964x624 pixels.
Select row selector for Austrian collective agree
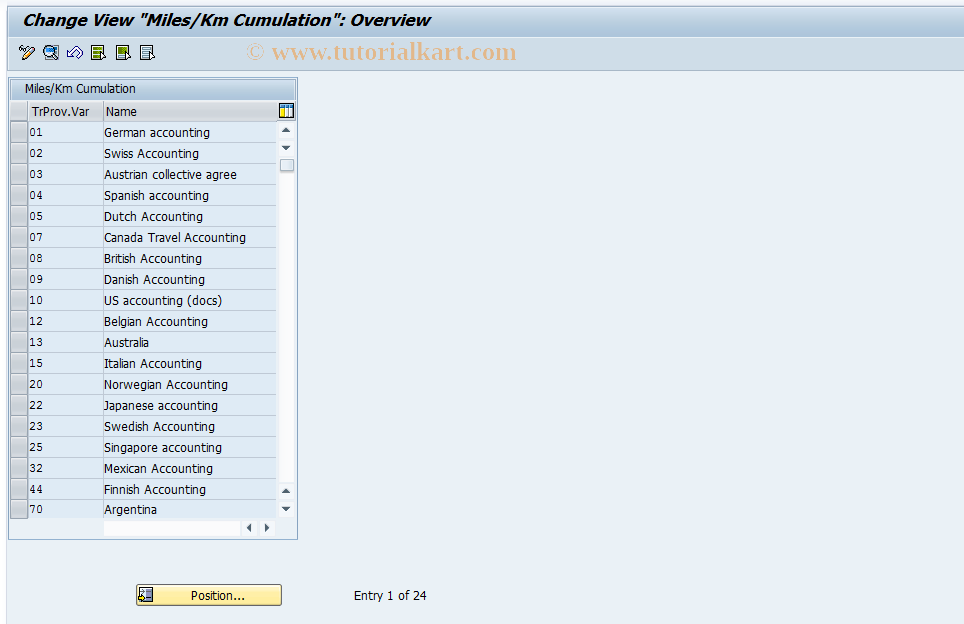coord(19,174)
